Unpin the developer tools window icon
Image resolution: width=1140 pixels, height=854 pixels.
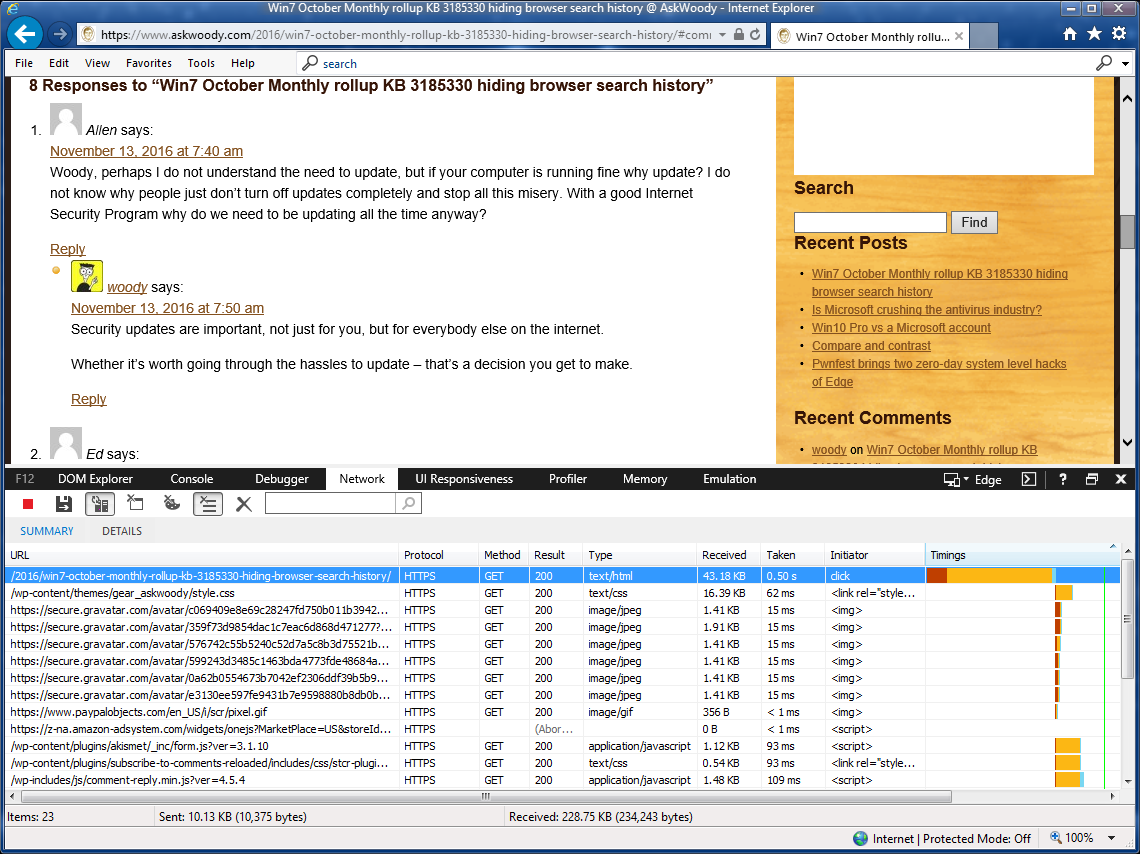[1091, 479]
